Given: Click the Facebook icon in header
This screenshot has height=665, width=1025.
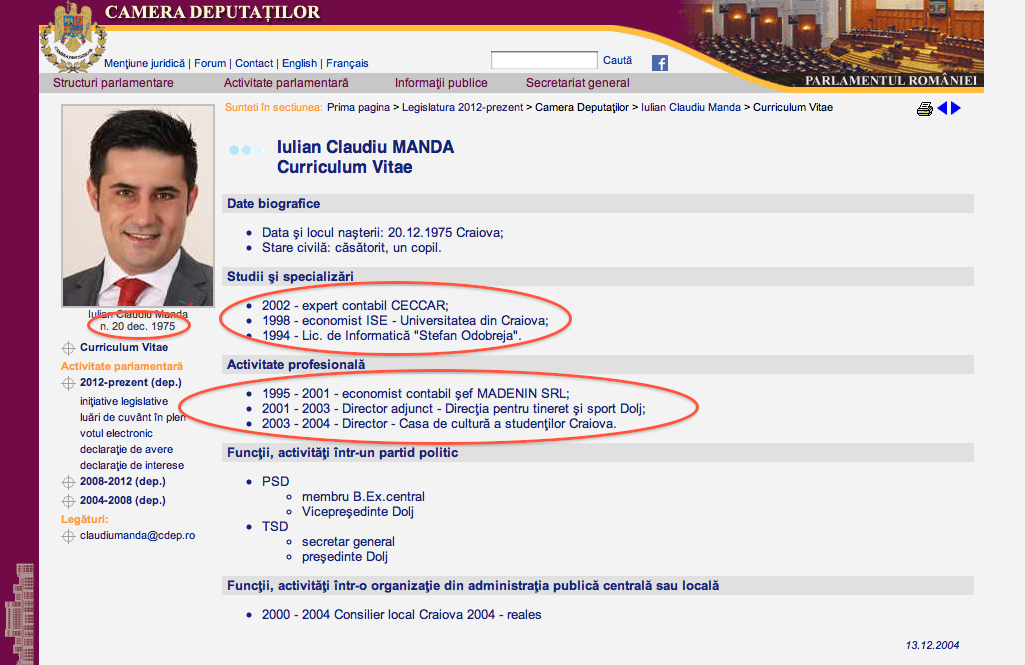Looking at the screenshot, I should pos(660,63).
